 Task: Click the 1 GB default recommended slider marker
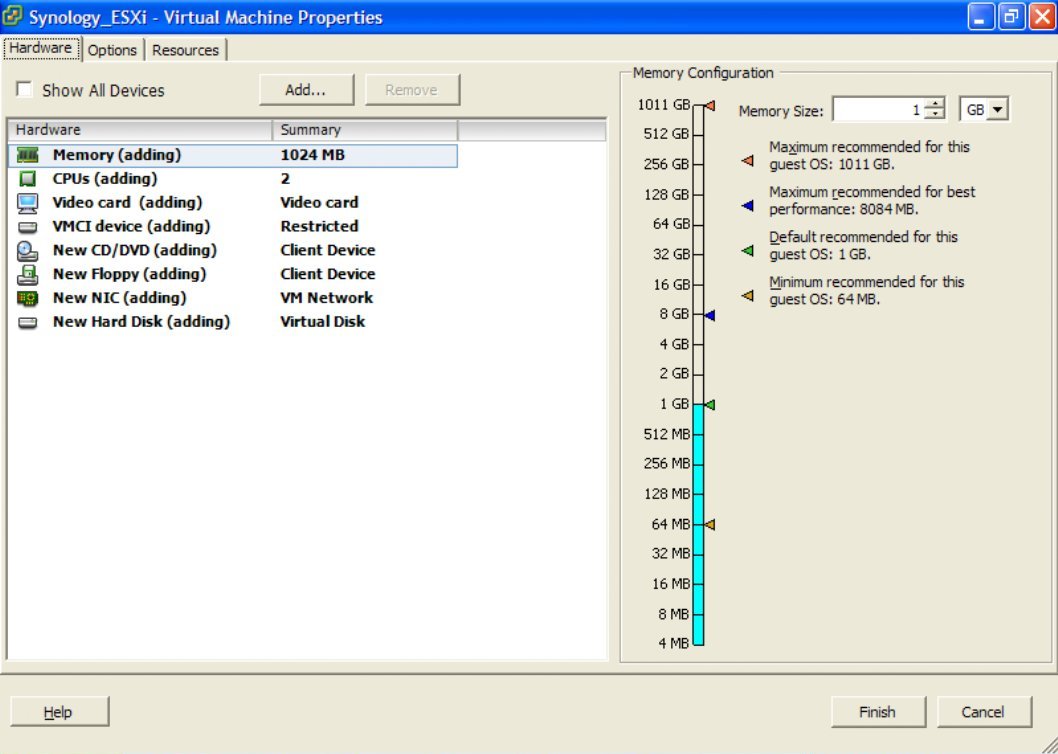tap(708, 404)
